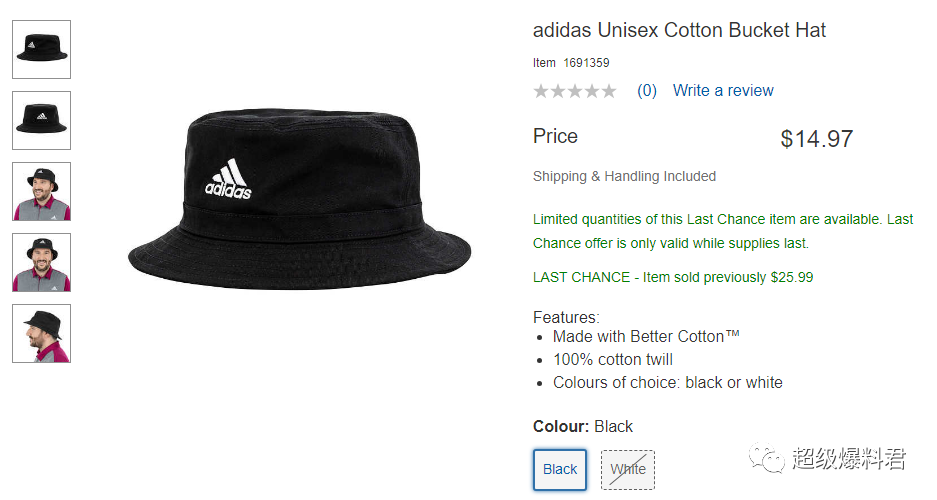The image size is (937, 500).
Task: Click the five-star rating icons
Action: coord(574,91)
